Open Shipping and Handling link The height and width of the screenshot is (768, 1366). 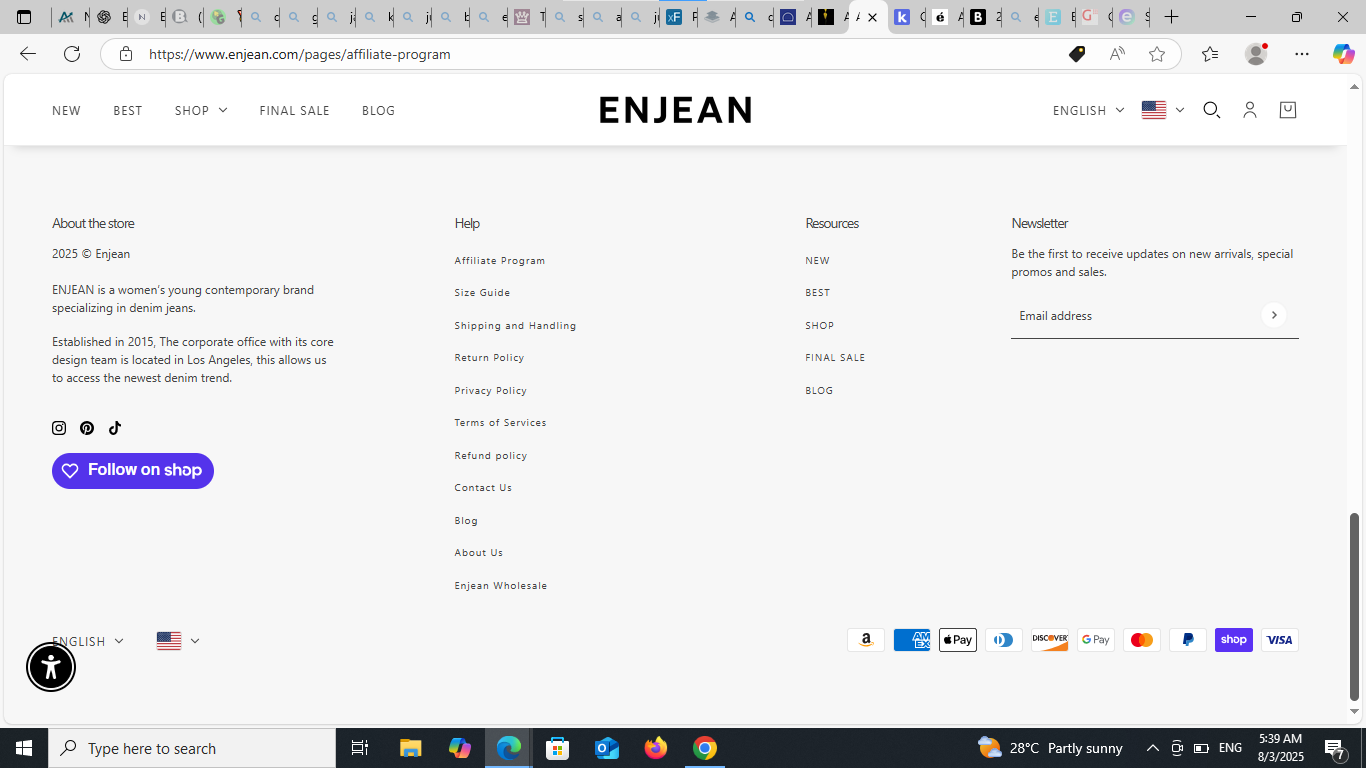[x=515, y=326]
